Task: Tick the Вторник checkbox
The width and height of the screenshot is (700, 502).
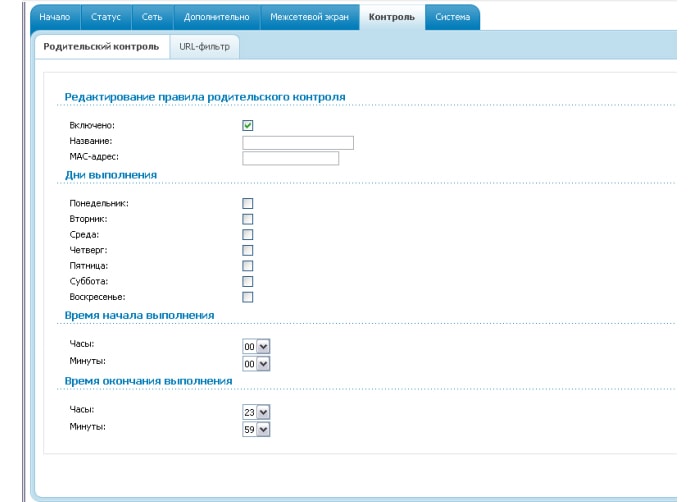Action: pyautogui.click(x=248, y=219)
